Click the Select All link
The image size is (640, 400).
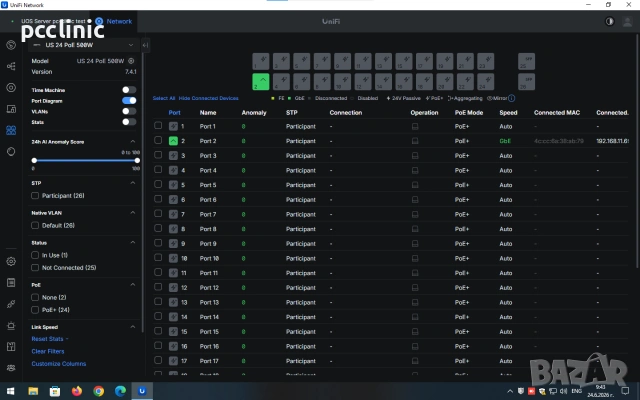(164, 98)
